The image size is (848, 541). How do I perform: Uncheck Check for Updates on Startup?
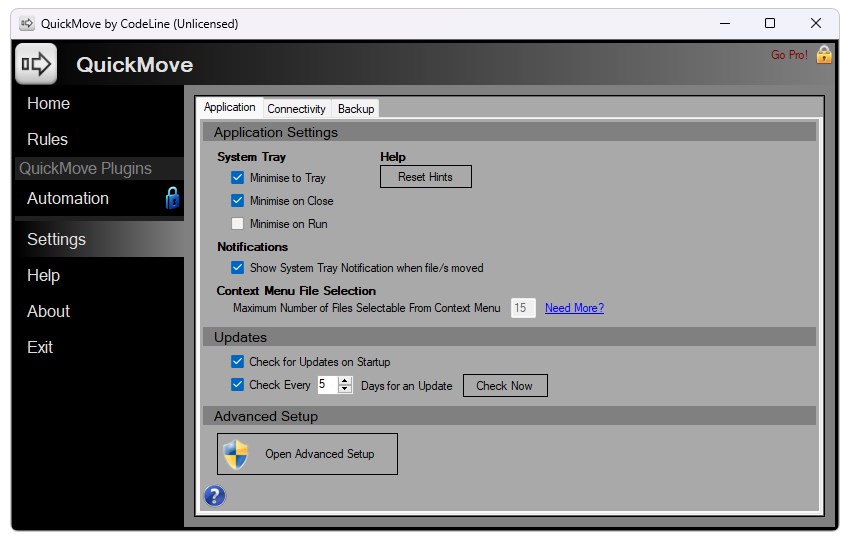pyautogui.click(x=237, y=361)
